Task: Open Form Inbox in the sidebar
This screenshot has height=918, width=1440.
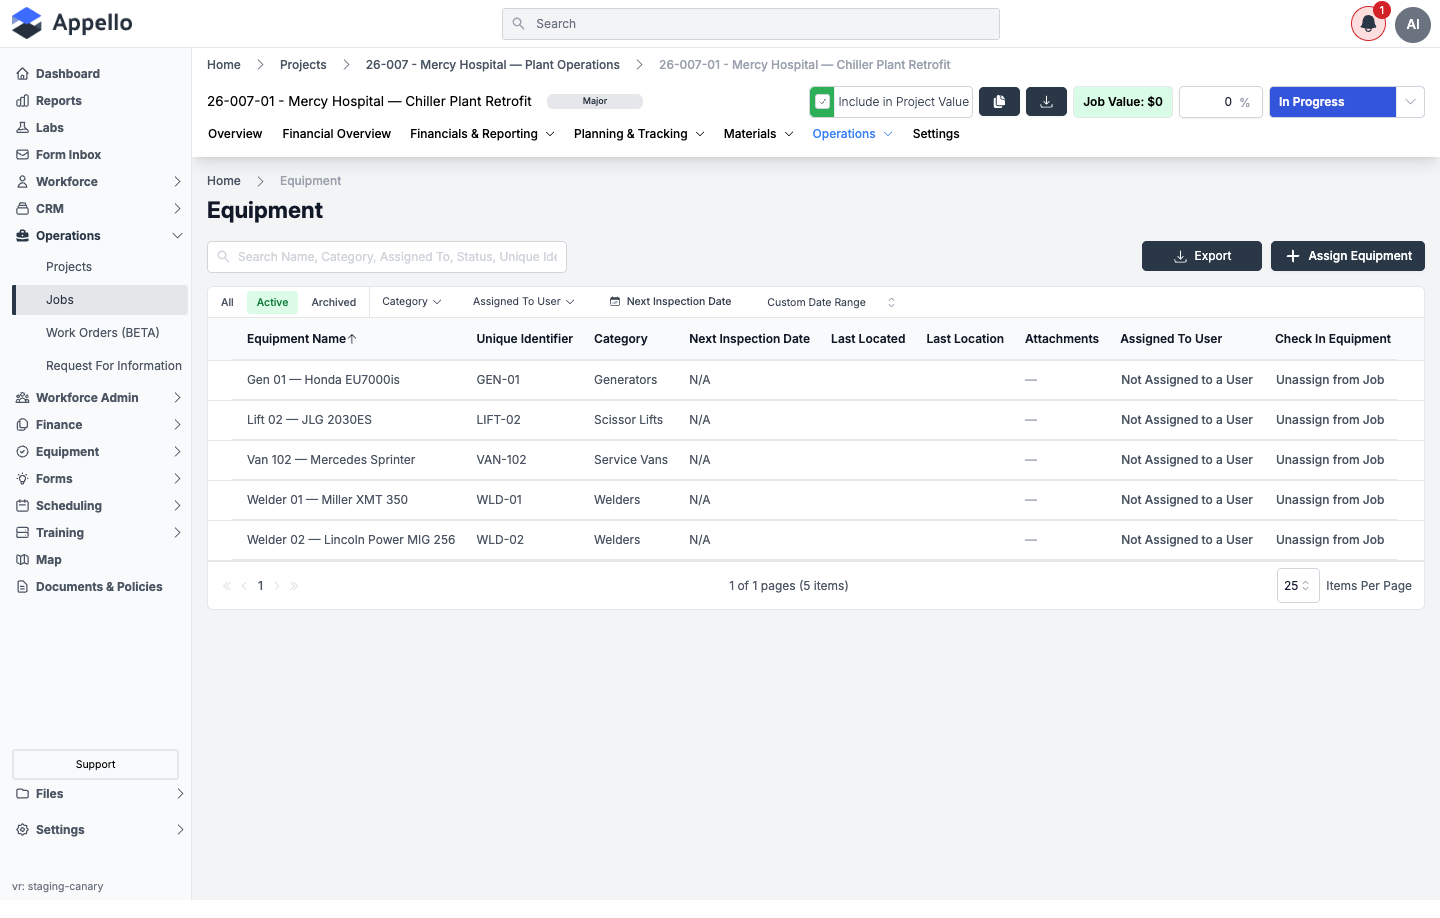Action: [x=68, y=155]
